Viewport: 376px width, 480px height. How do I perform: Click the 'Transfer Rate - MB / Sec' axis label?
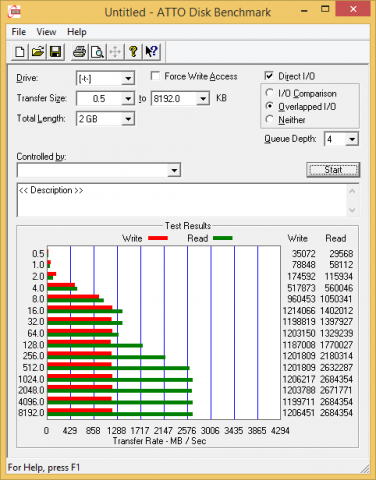(x=159, y=441)
